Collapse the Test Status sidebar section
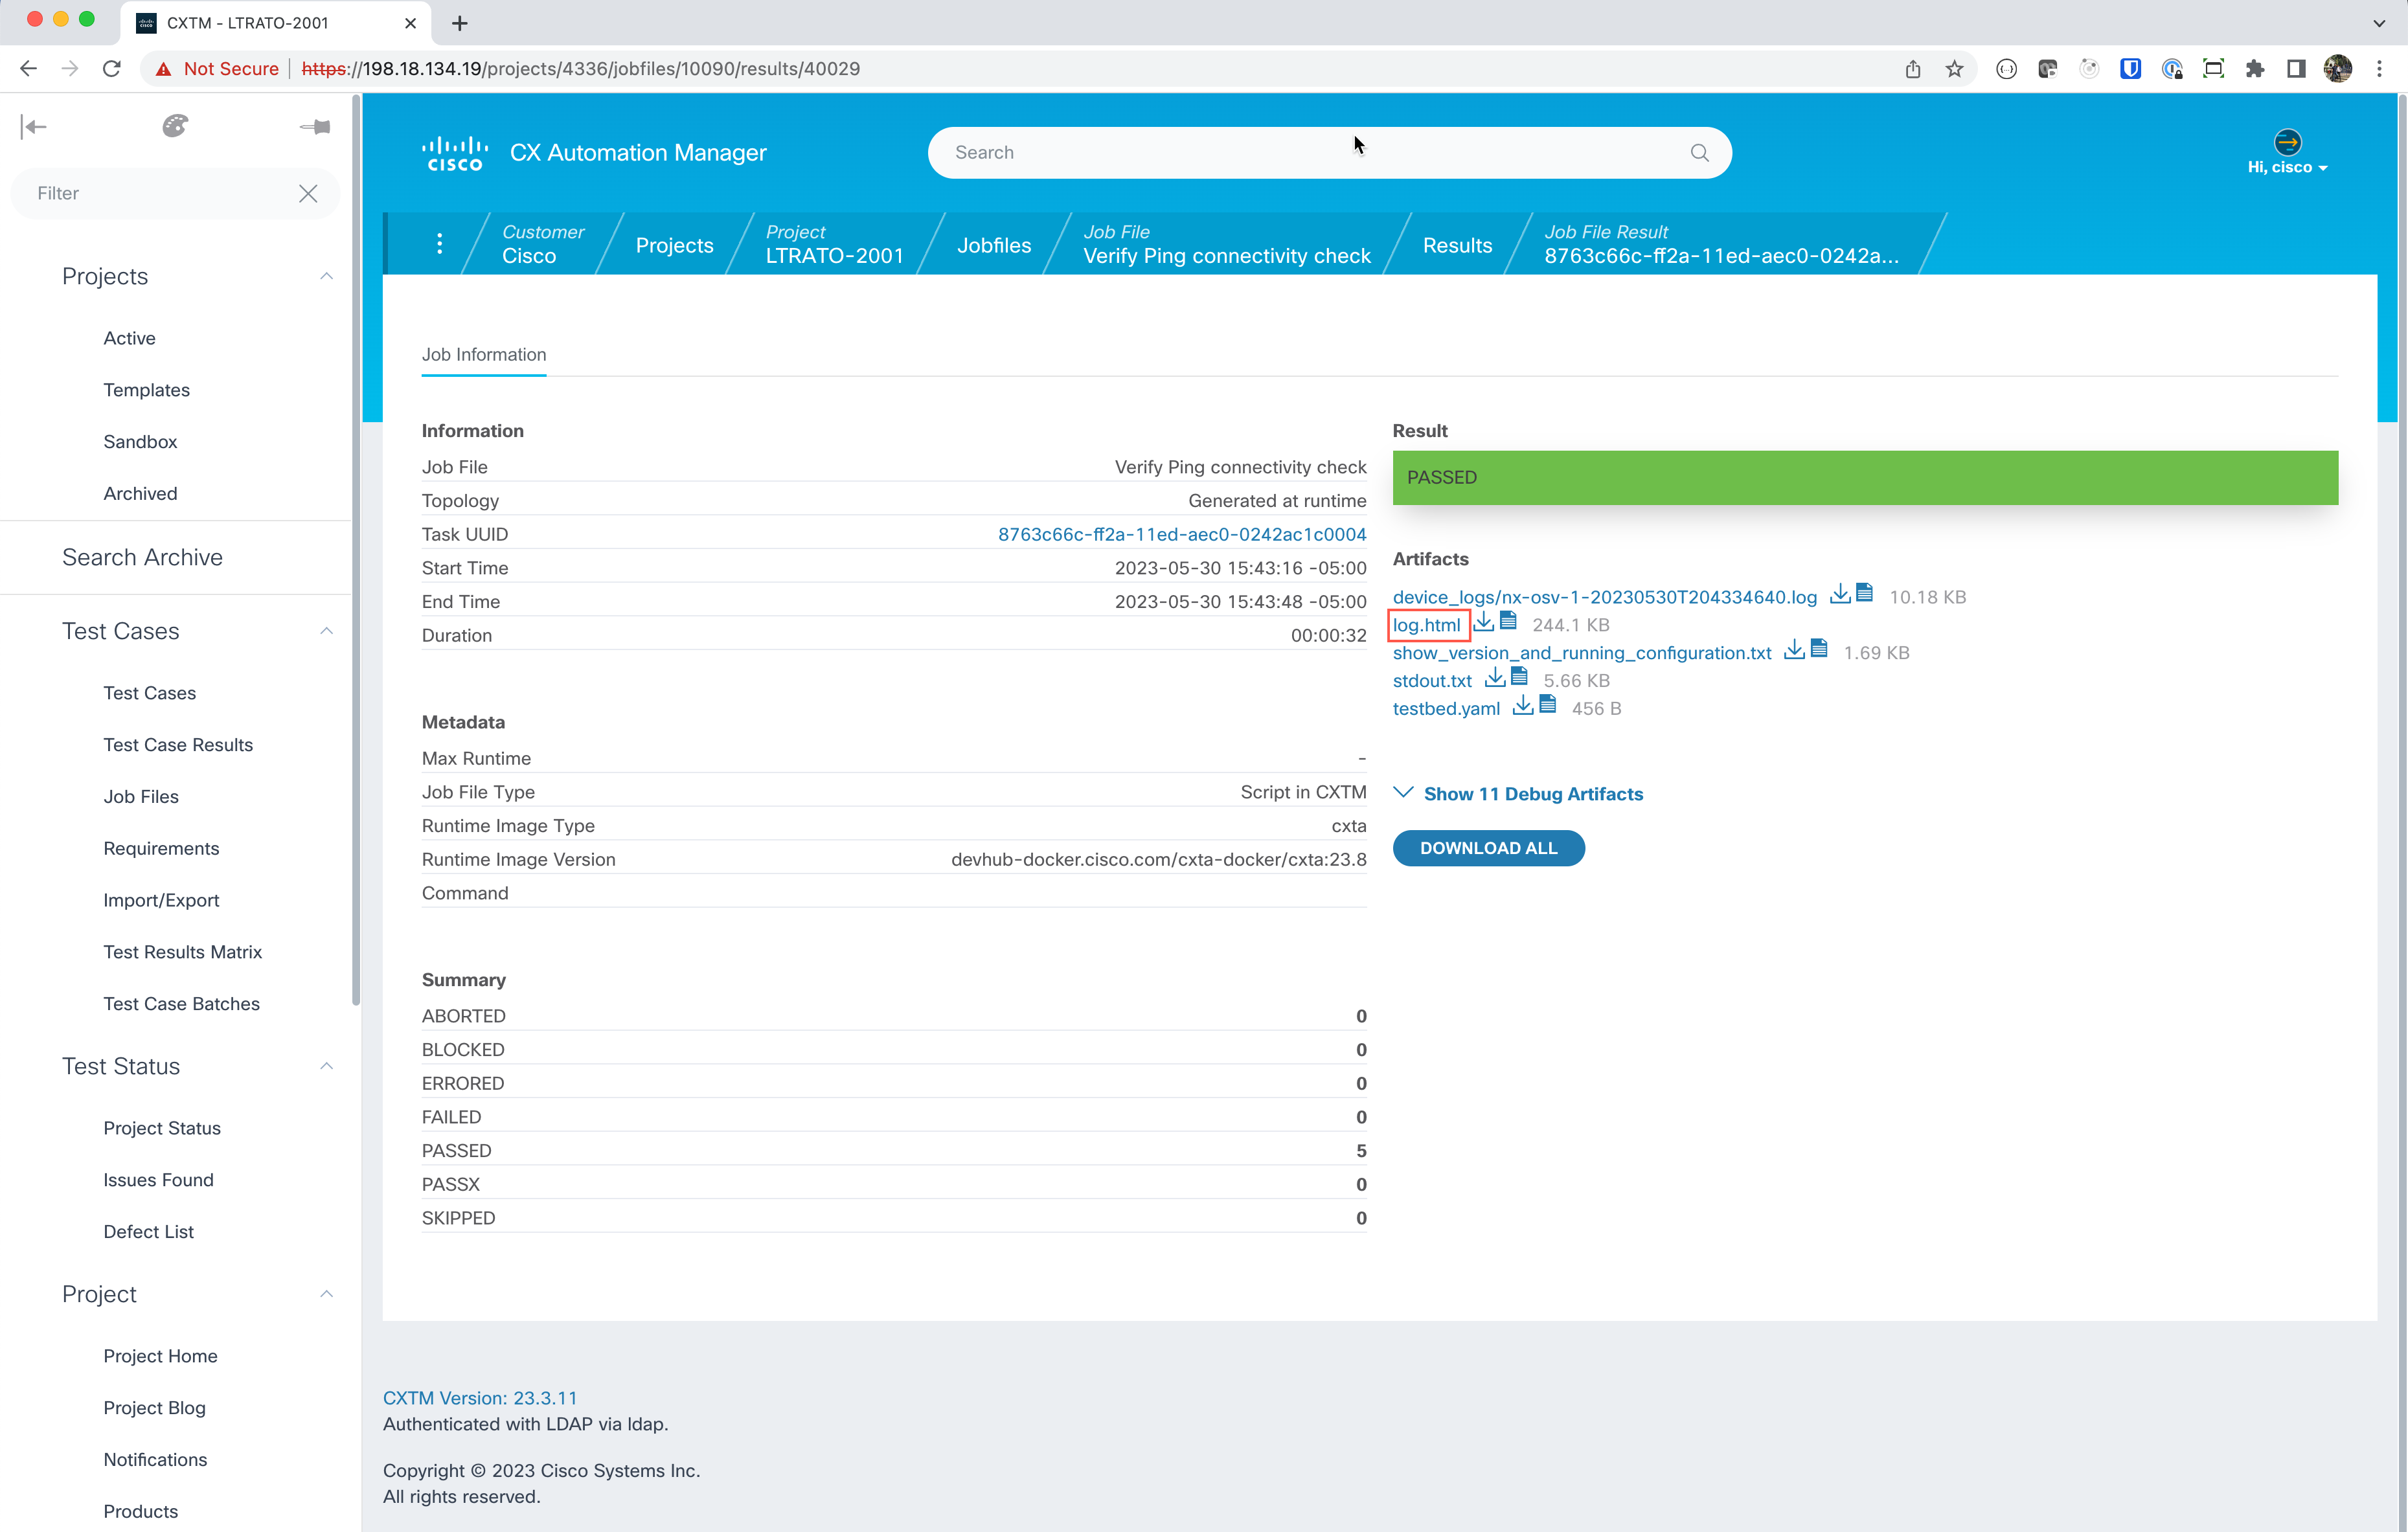Screen dimensions: 2408x1532 326,1066
